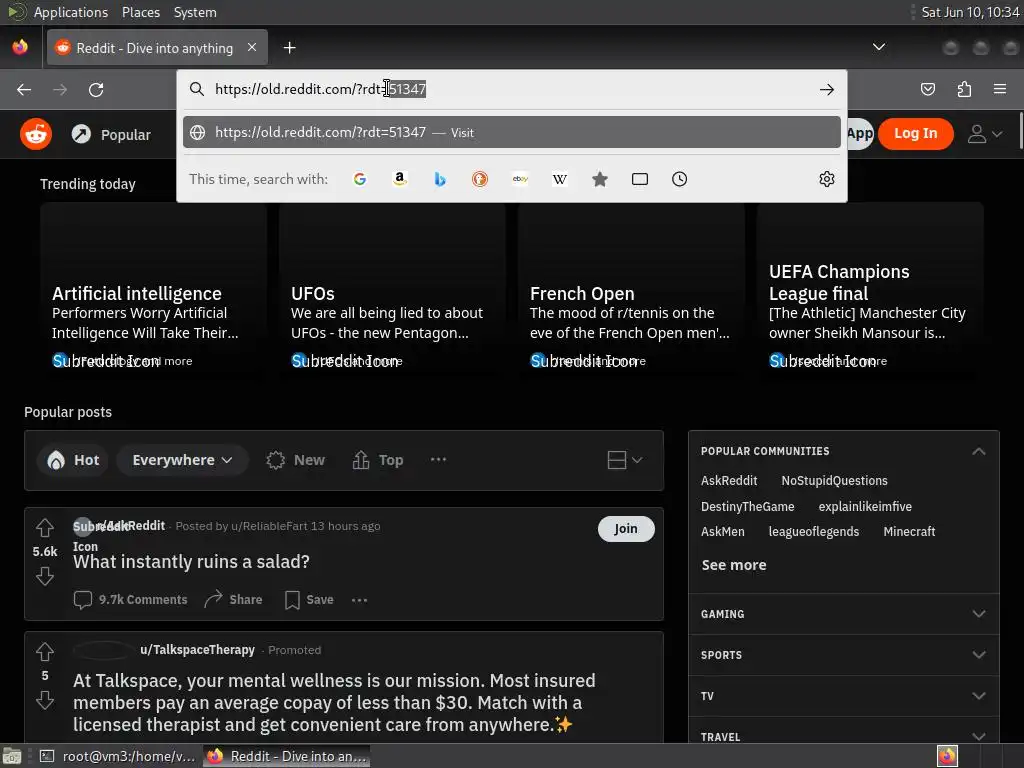Open 9.7k Comments on salad post
The height and width of the screenshot is (768, 1024).
click(131, 600)
